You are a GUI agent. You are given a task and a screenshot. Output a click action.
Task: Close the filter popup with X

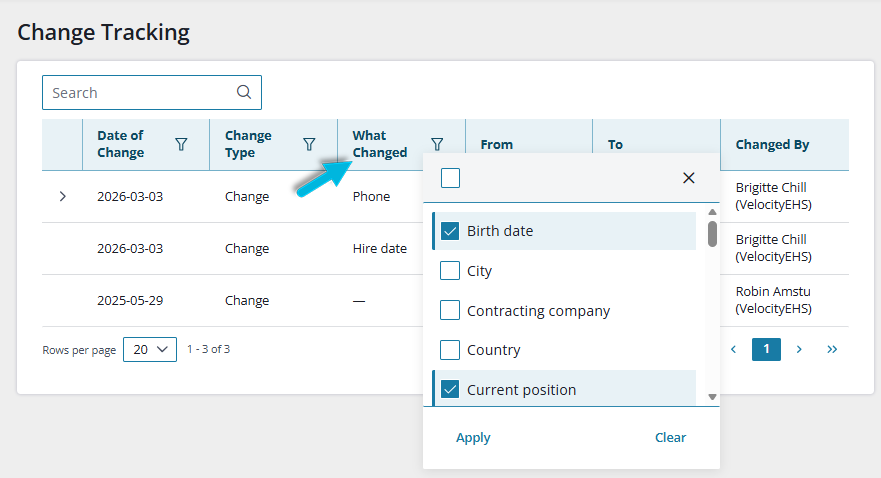[688, 178]
